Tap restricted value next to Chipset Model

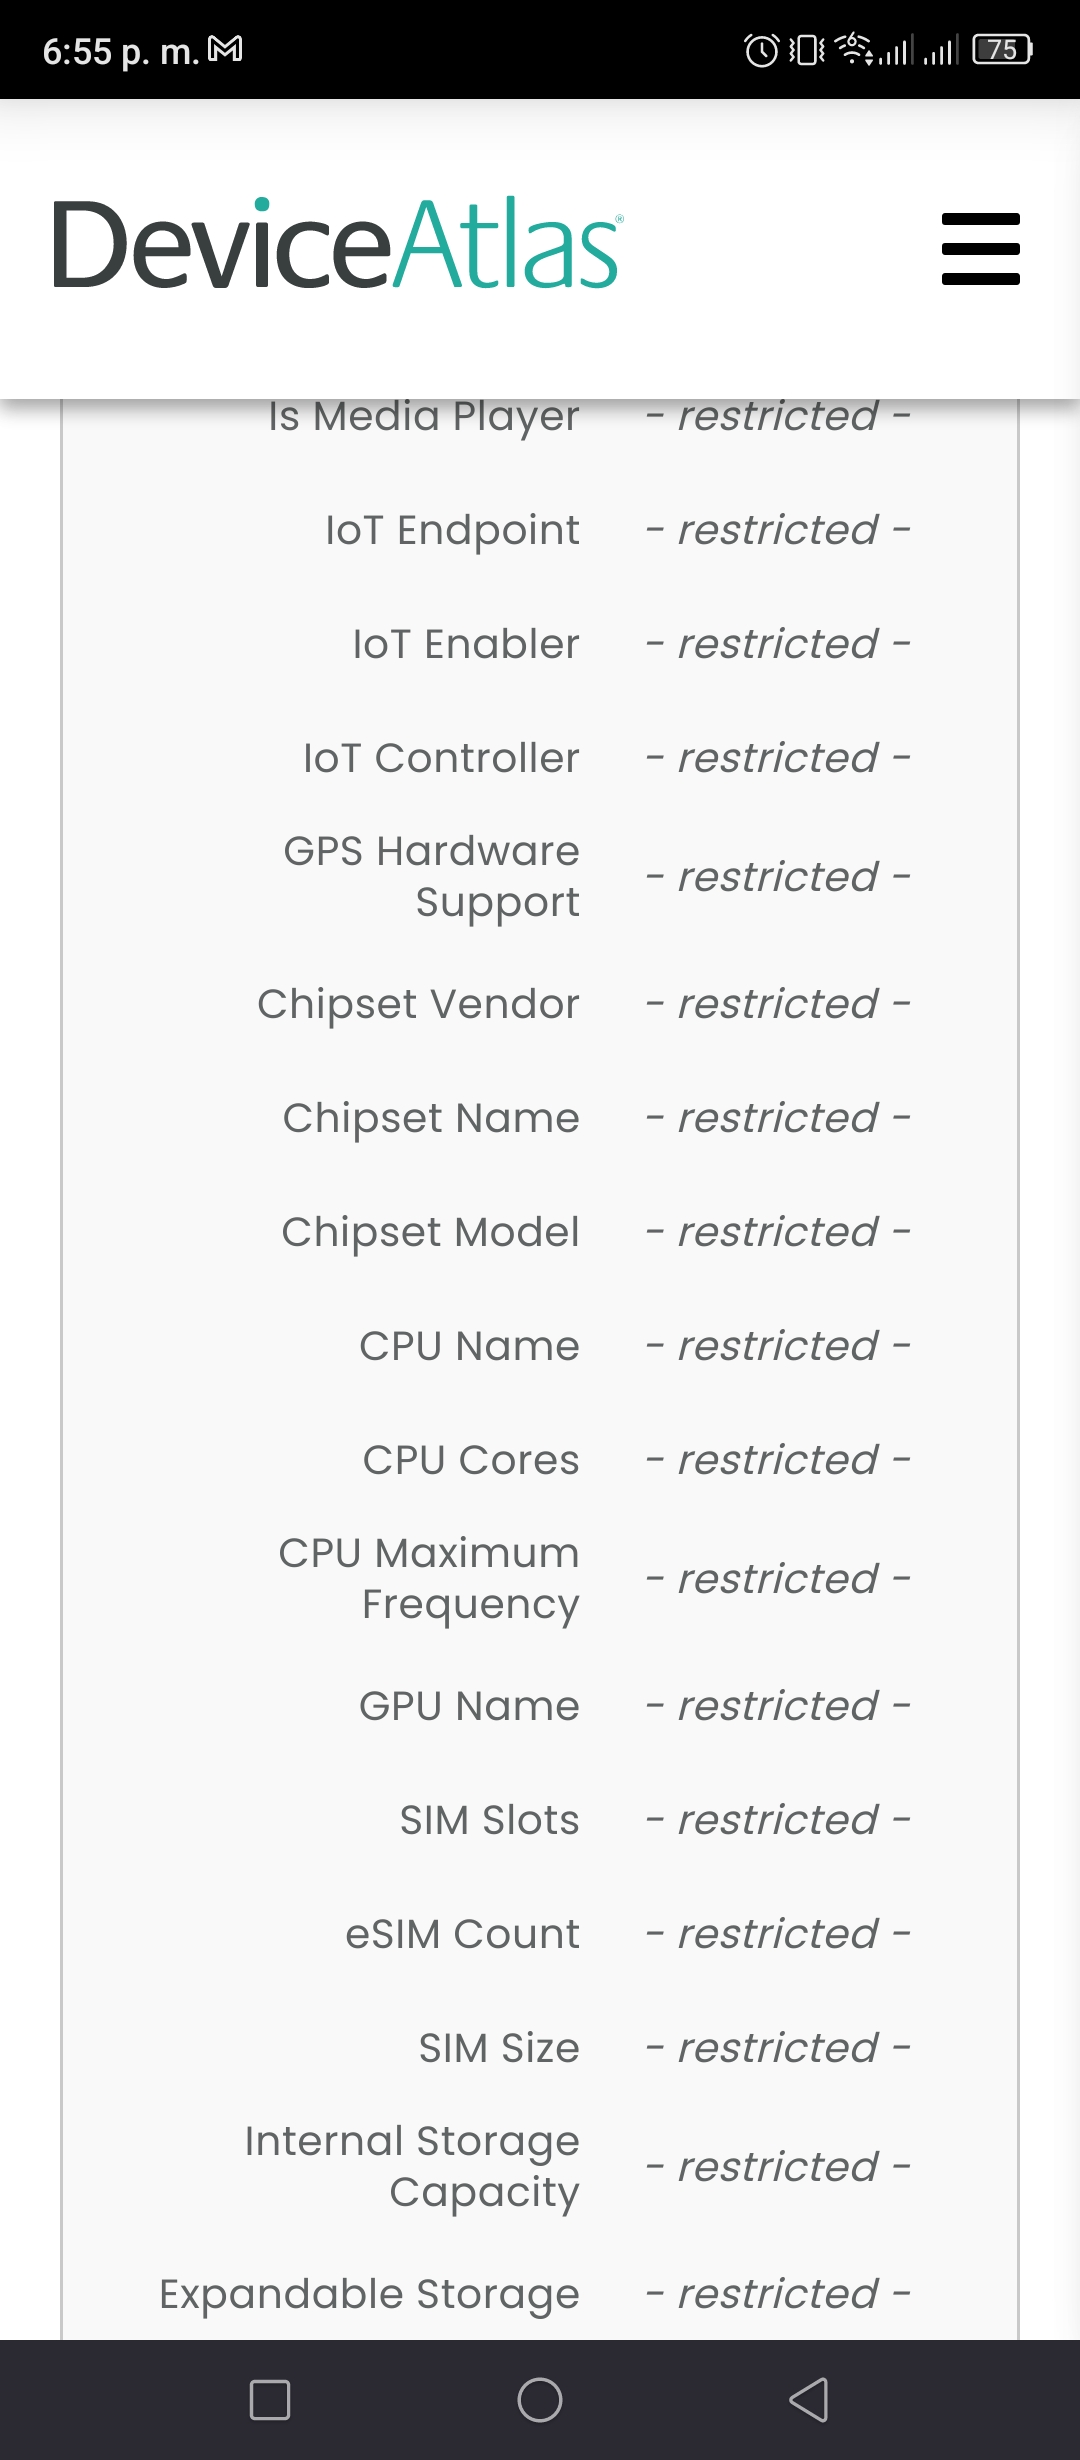click(x=778, y=1232)
